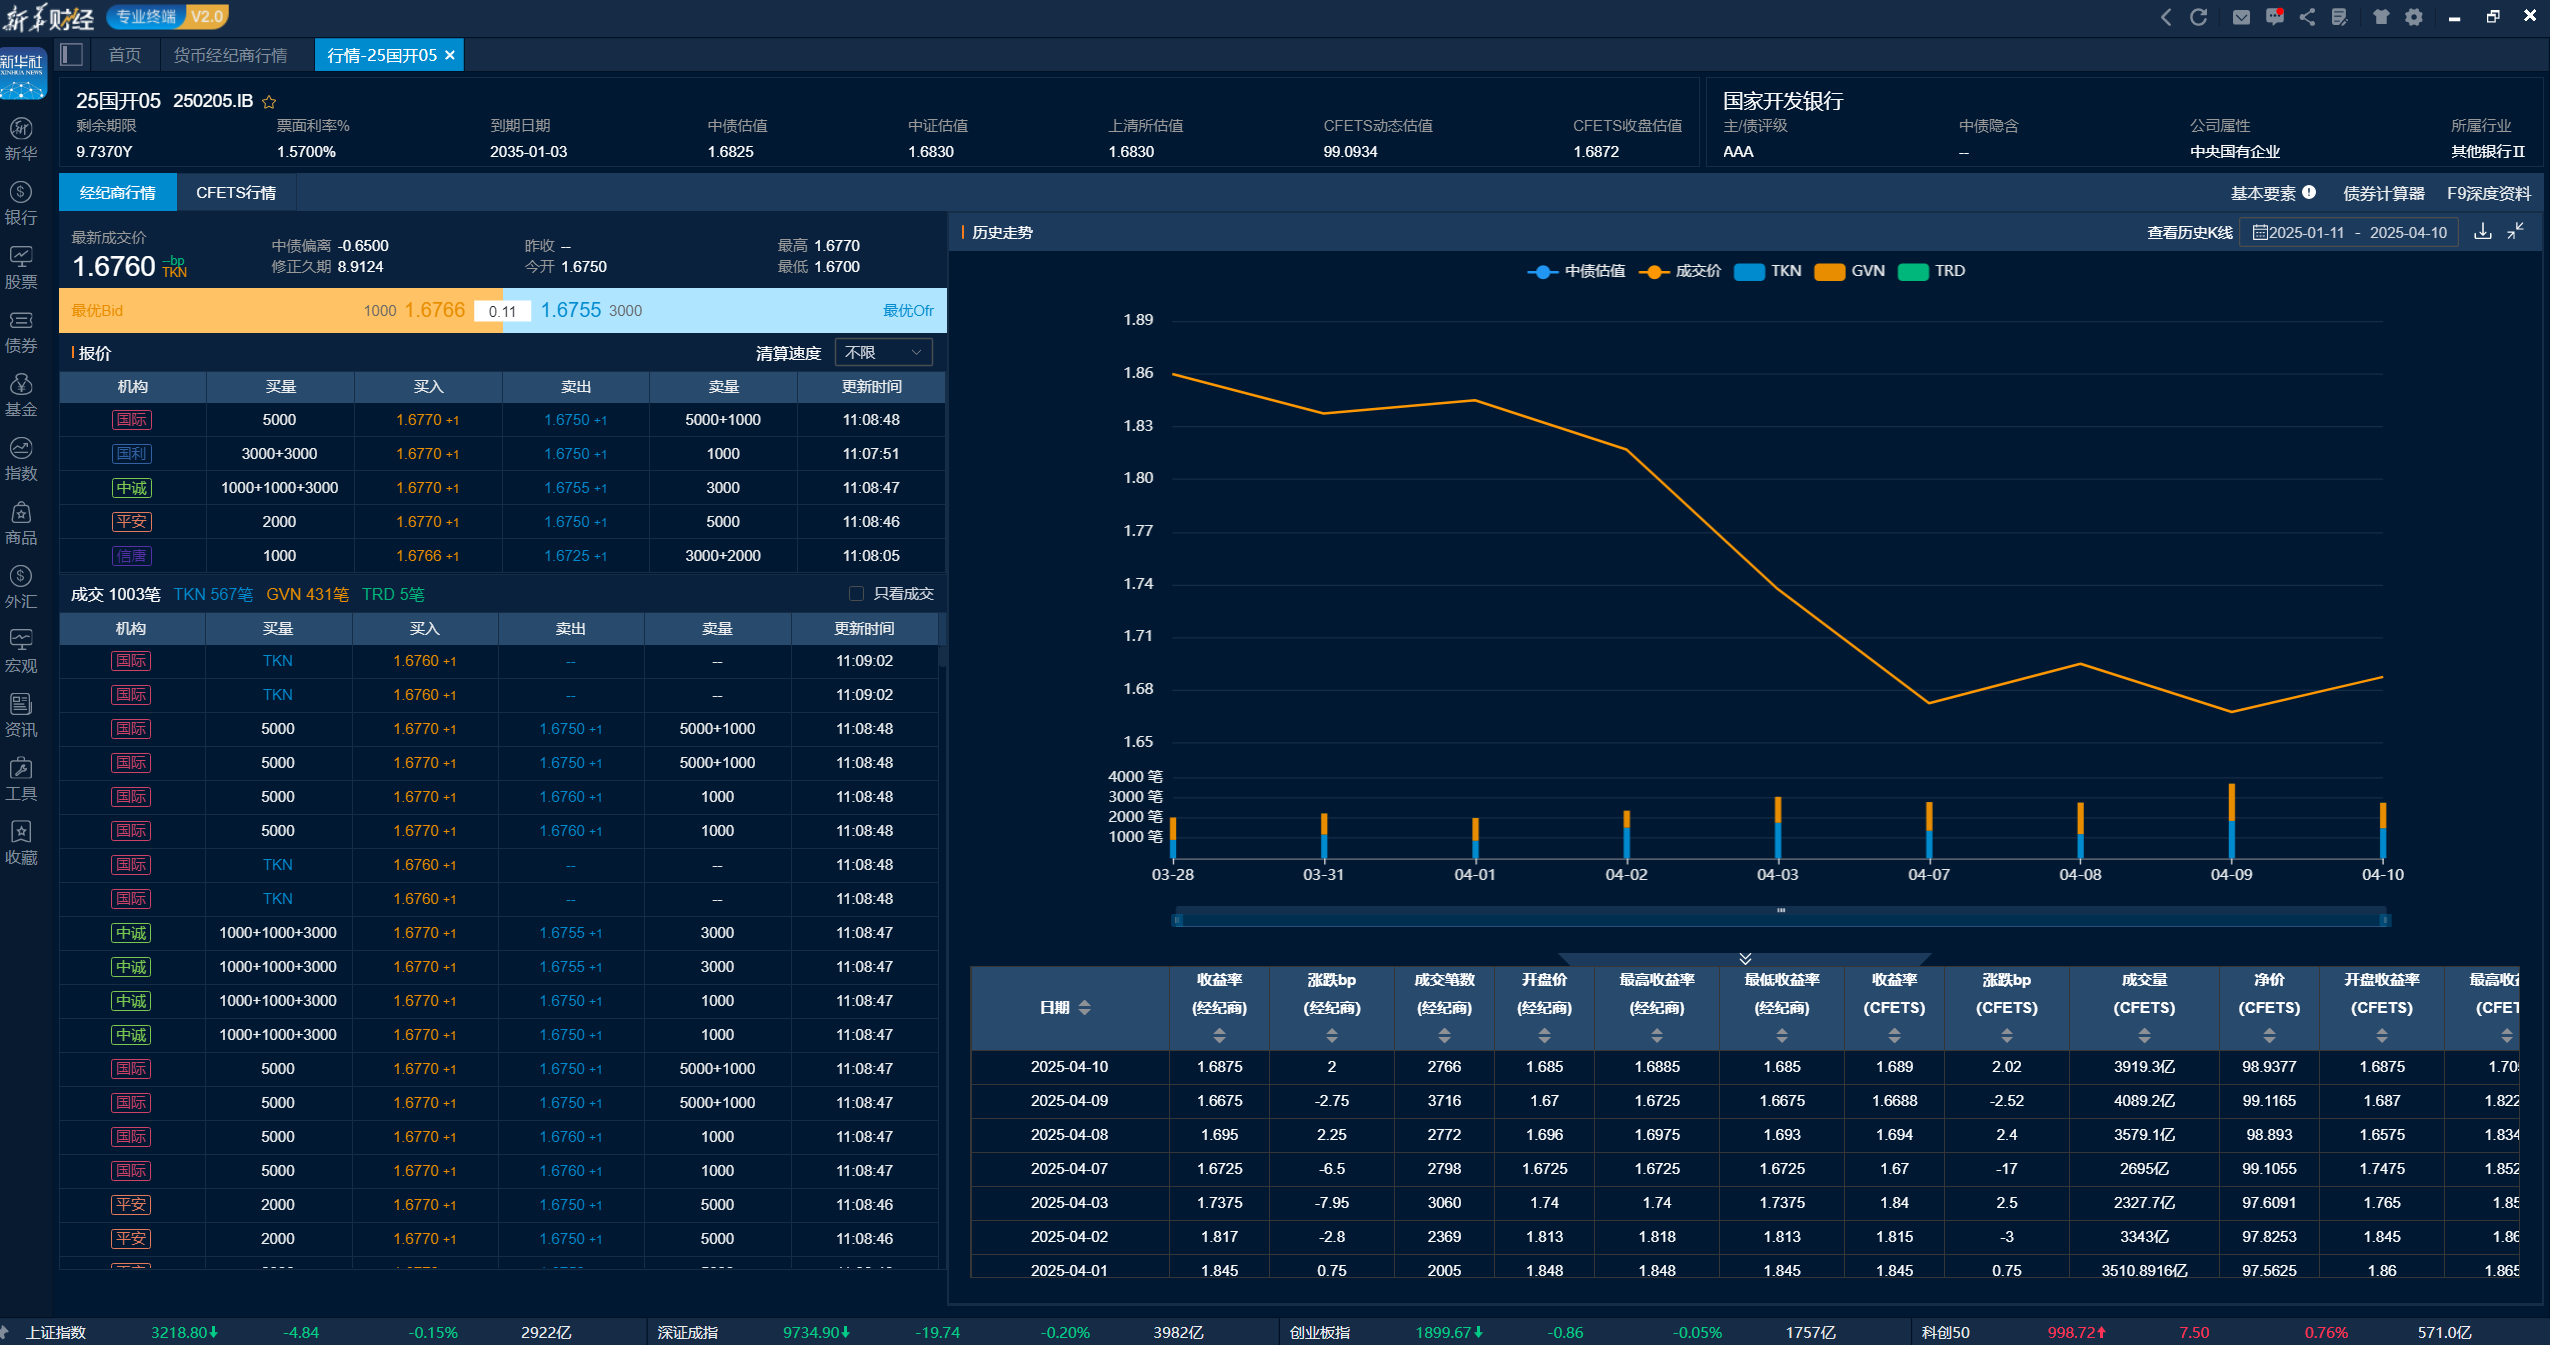Switch to the 货币经纪商行情 tab
2550x1345 pixels.
tap(230, 55)
